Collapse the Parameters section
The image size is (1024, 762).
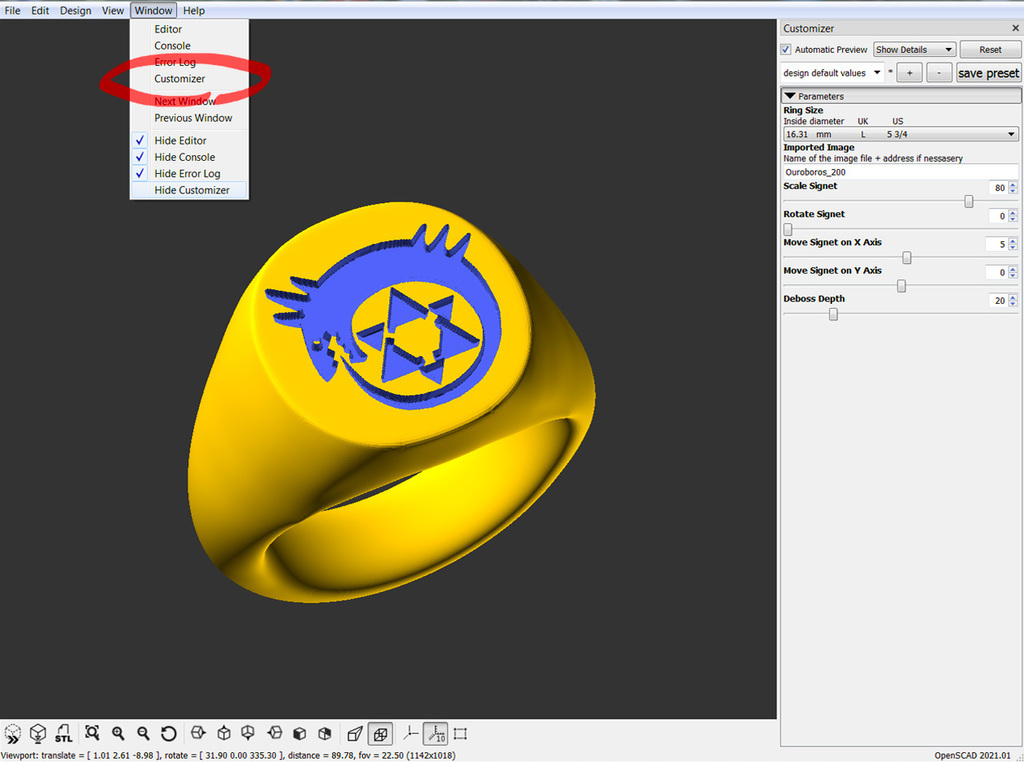(x=793, y=95)
